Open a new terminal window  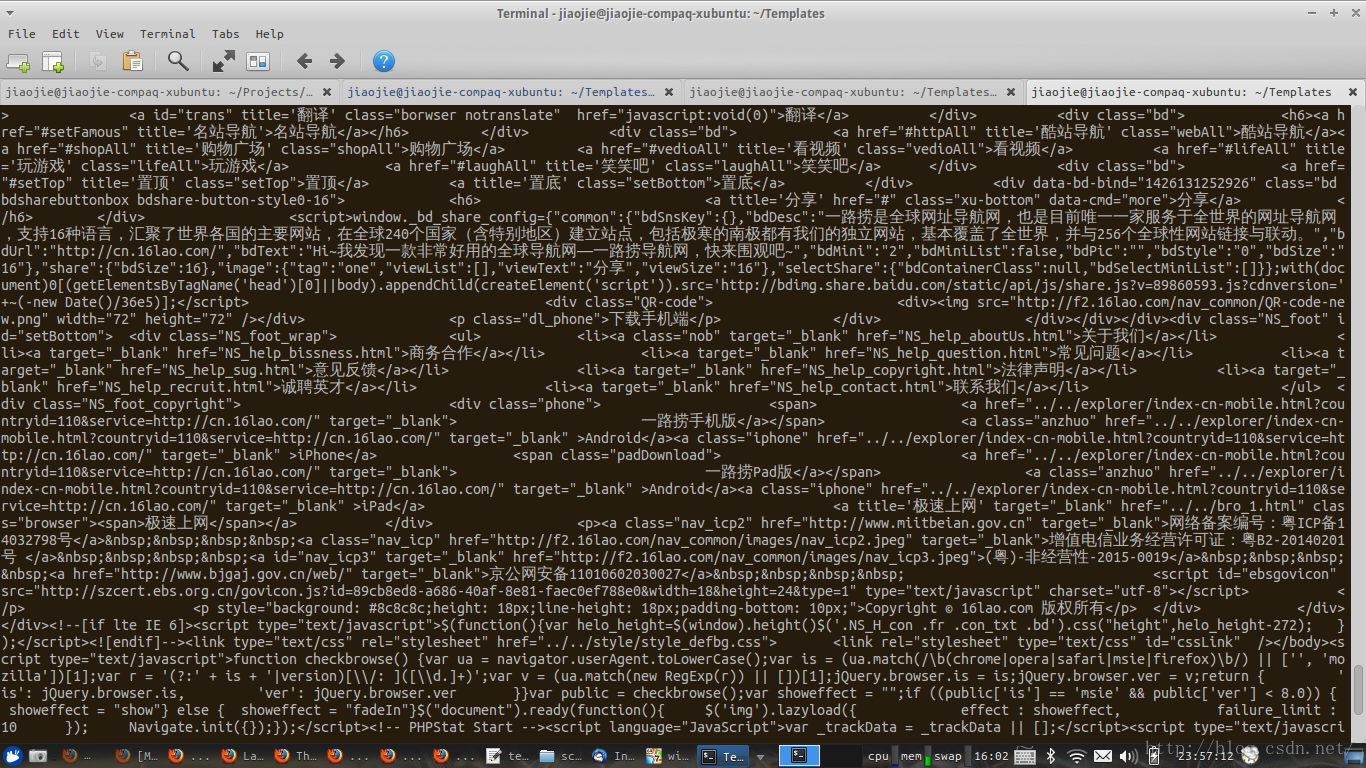pos(52,62)
